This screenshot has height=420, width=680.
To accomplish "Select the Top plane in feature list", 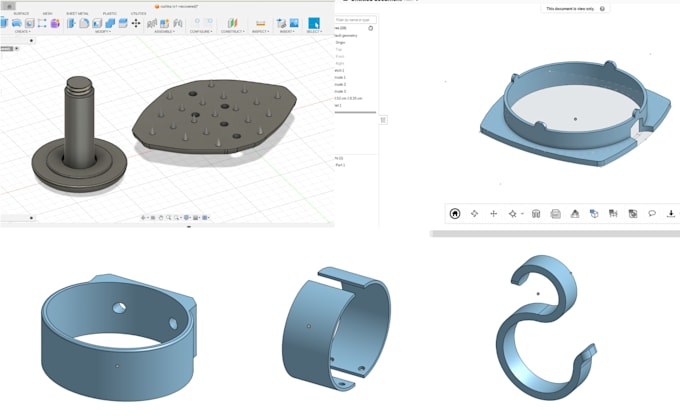I will (x=339, y=49).
